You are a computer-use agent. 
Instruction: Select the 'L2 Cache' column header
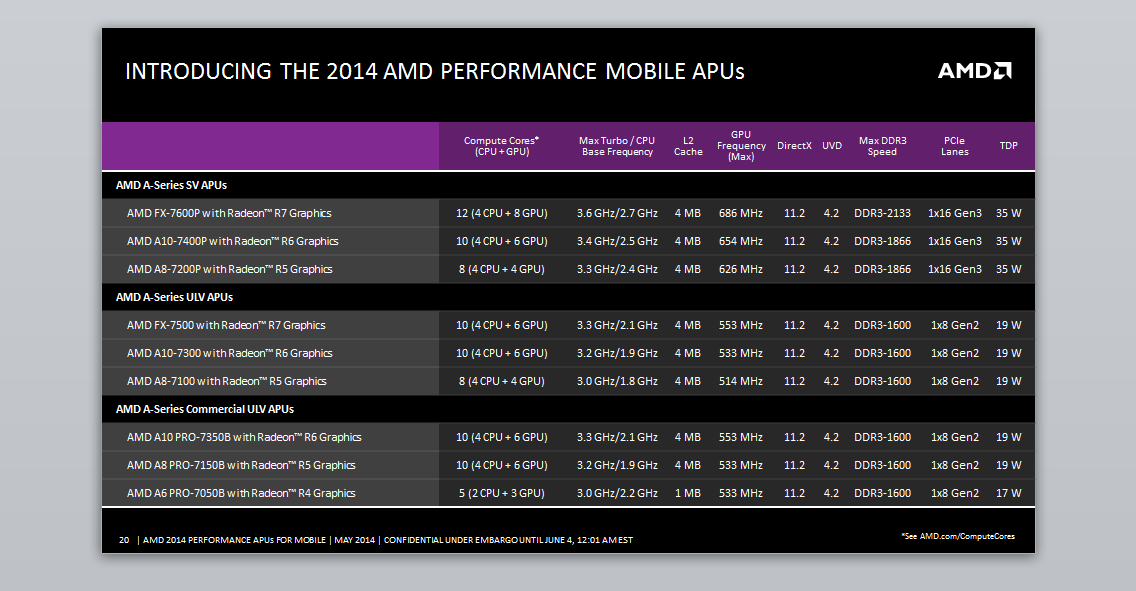[688, 146]
